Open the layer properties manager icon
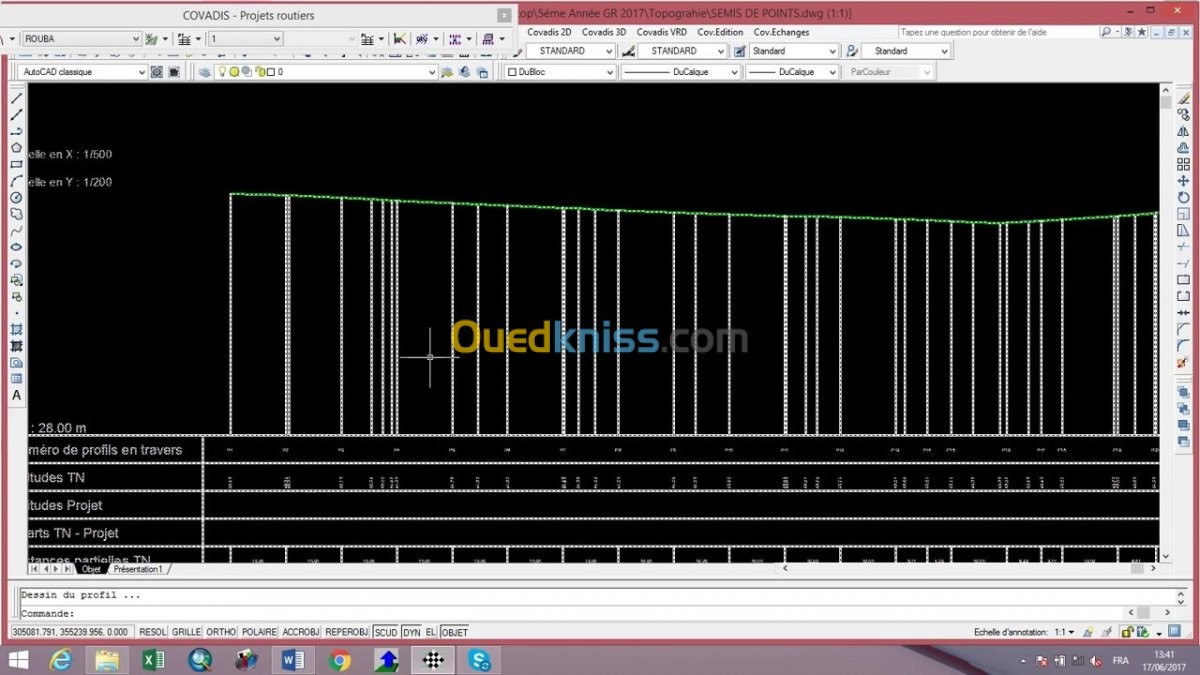The image size is (1200, 675). click(x=204, y=72)
